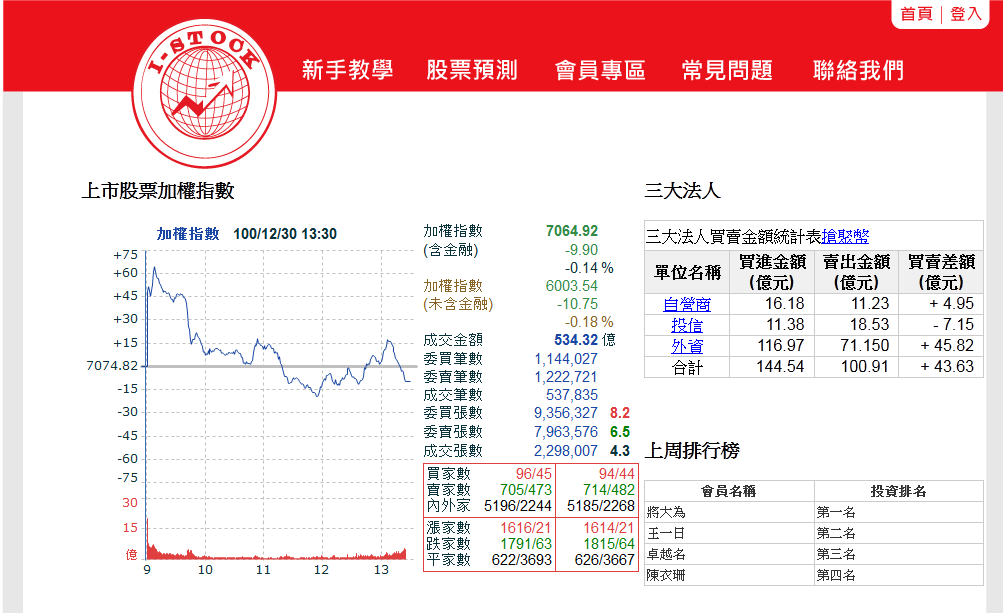Open the 會員專區 section

coord(600,70)
